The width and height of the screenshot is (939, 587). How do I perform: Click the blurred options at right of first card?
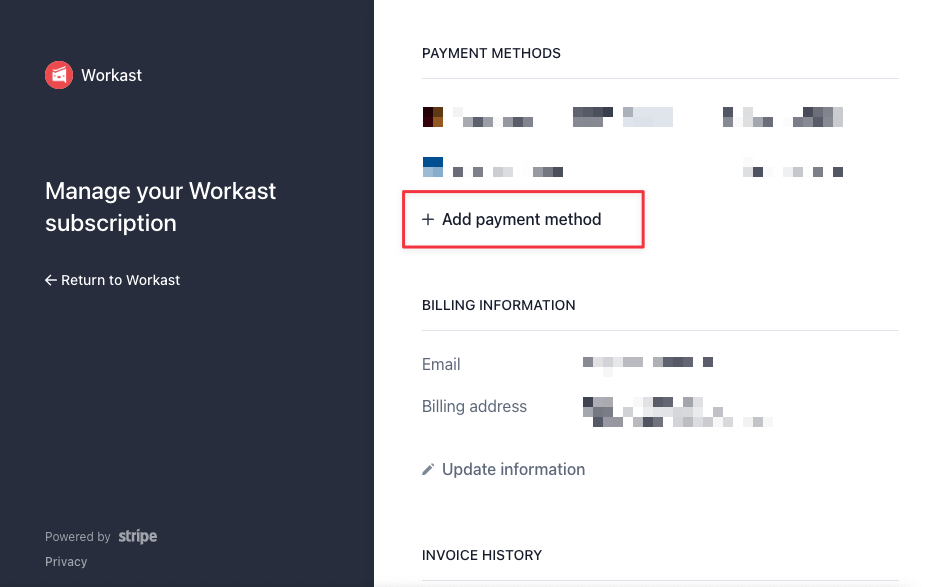(x=783, y=117)
